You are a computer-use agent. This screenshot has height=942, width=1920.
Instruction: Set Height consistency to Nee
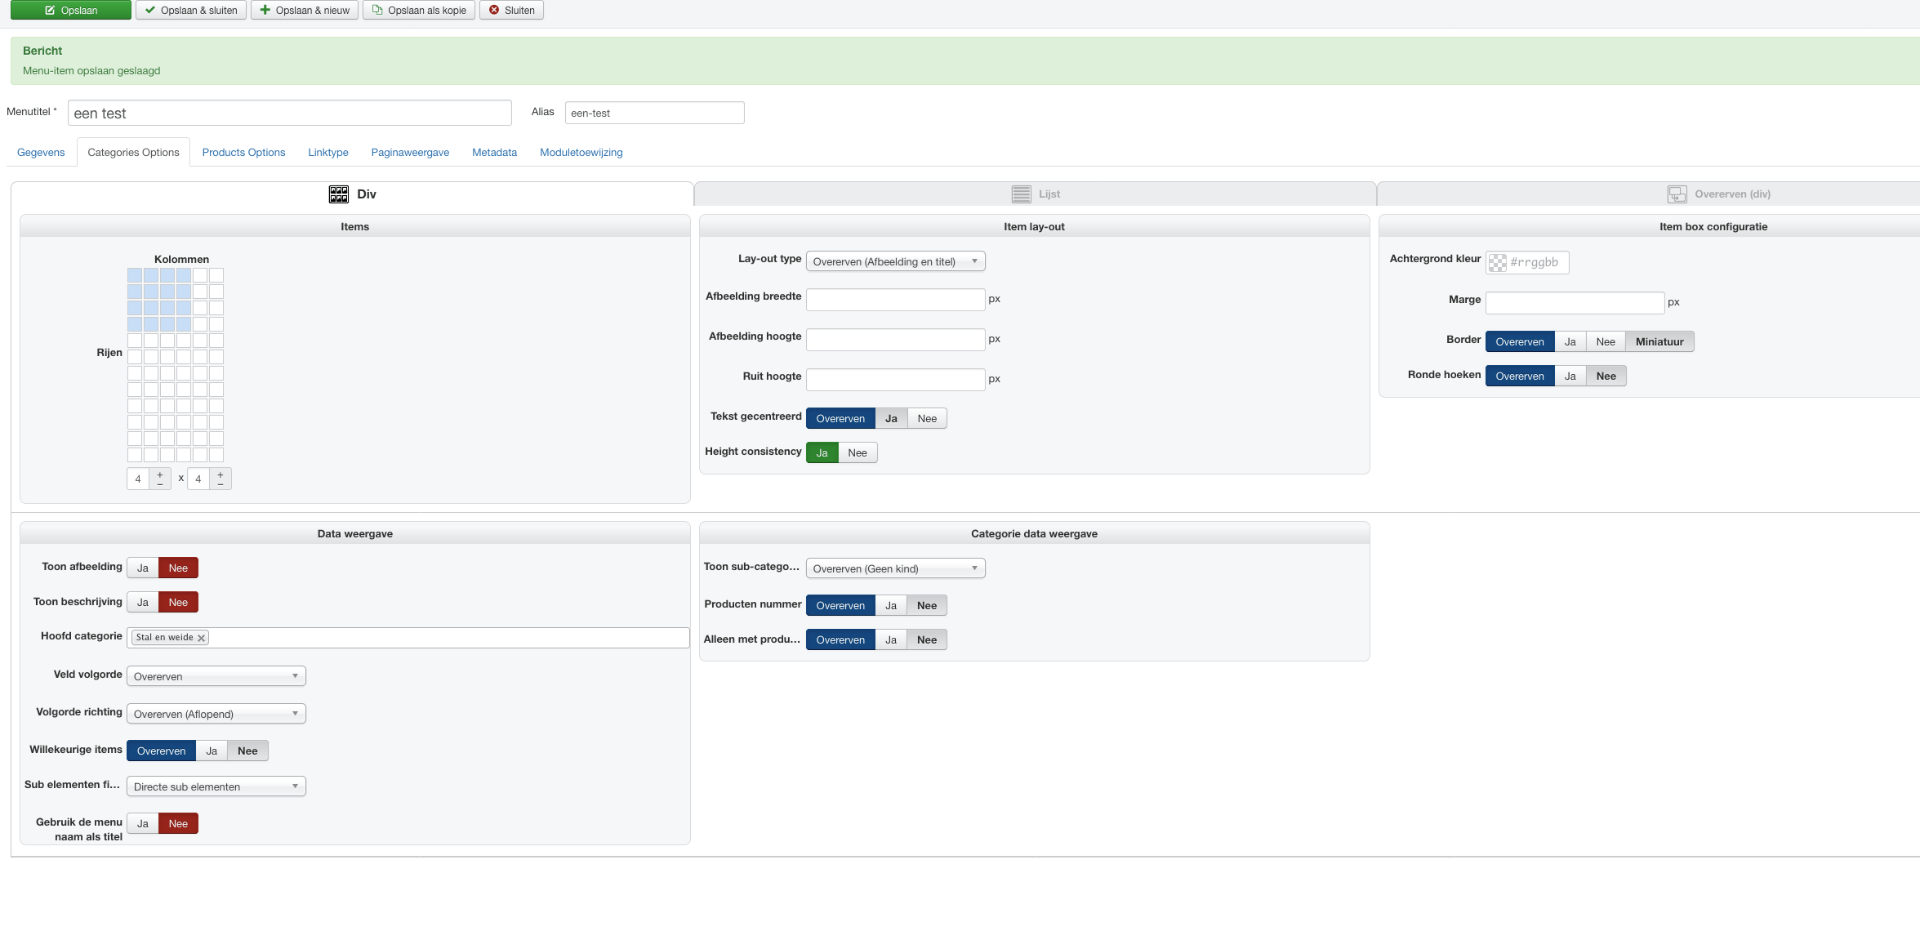click(857, 453)
